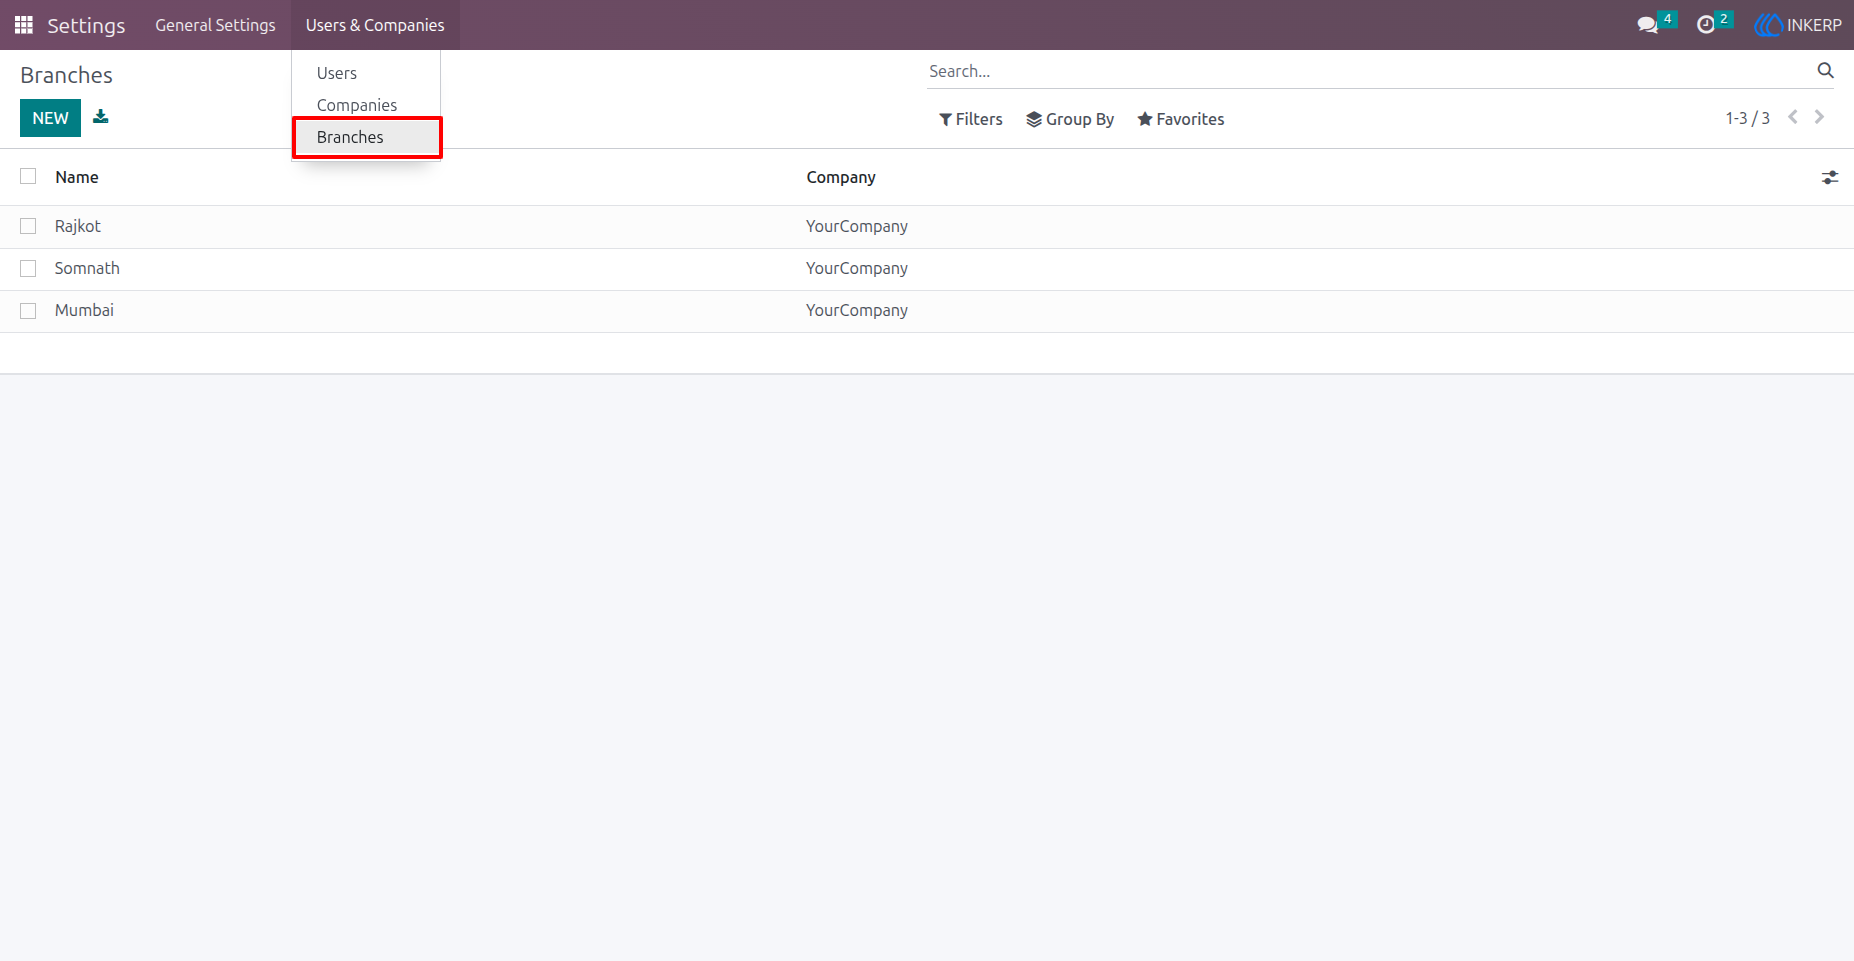Tick the select-all header checkbox
1854x961 pixels.
tap(28, 176)
